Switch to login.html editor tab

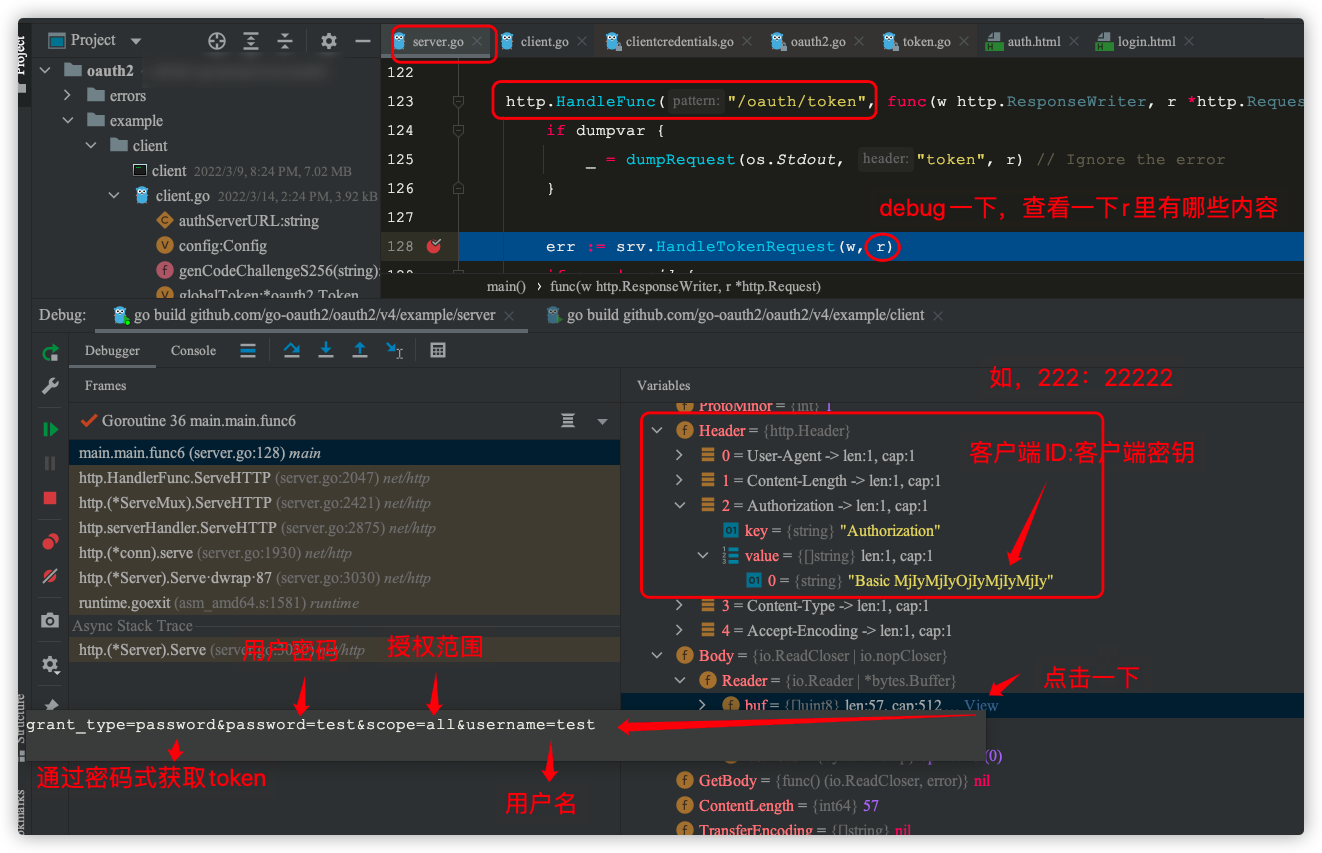(x=1146, y=41)
